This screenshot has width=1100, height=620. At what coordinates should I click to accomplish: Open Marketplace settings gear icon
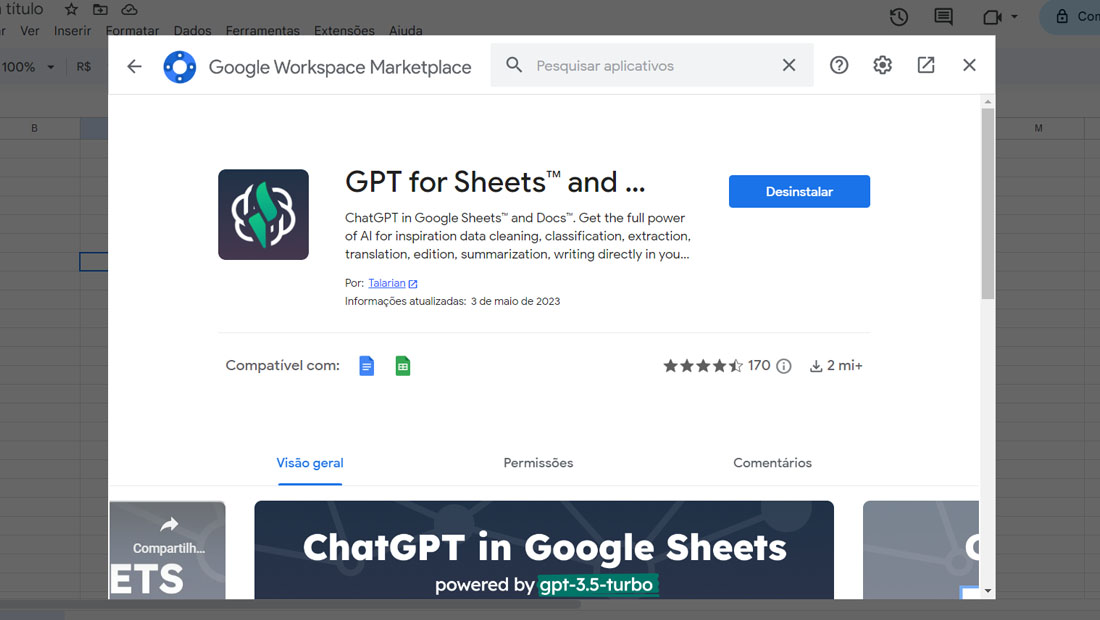pos(883,65)
